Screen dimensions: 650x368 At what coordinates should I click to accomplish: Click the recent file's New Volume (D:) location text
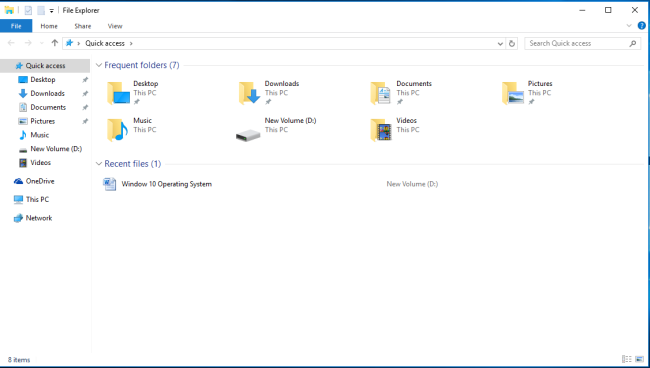412,184
